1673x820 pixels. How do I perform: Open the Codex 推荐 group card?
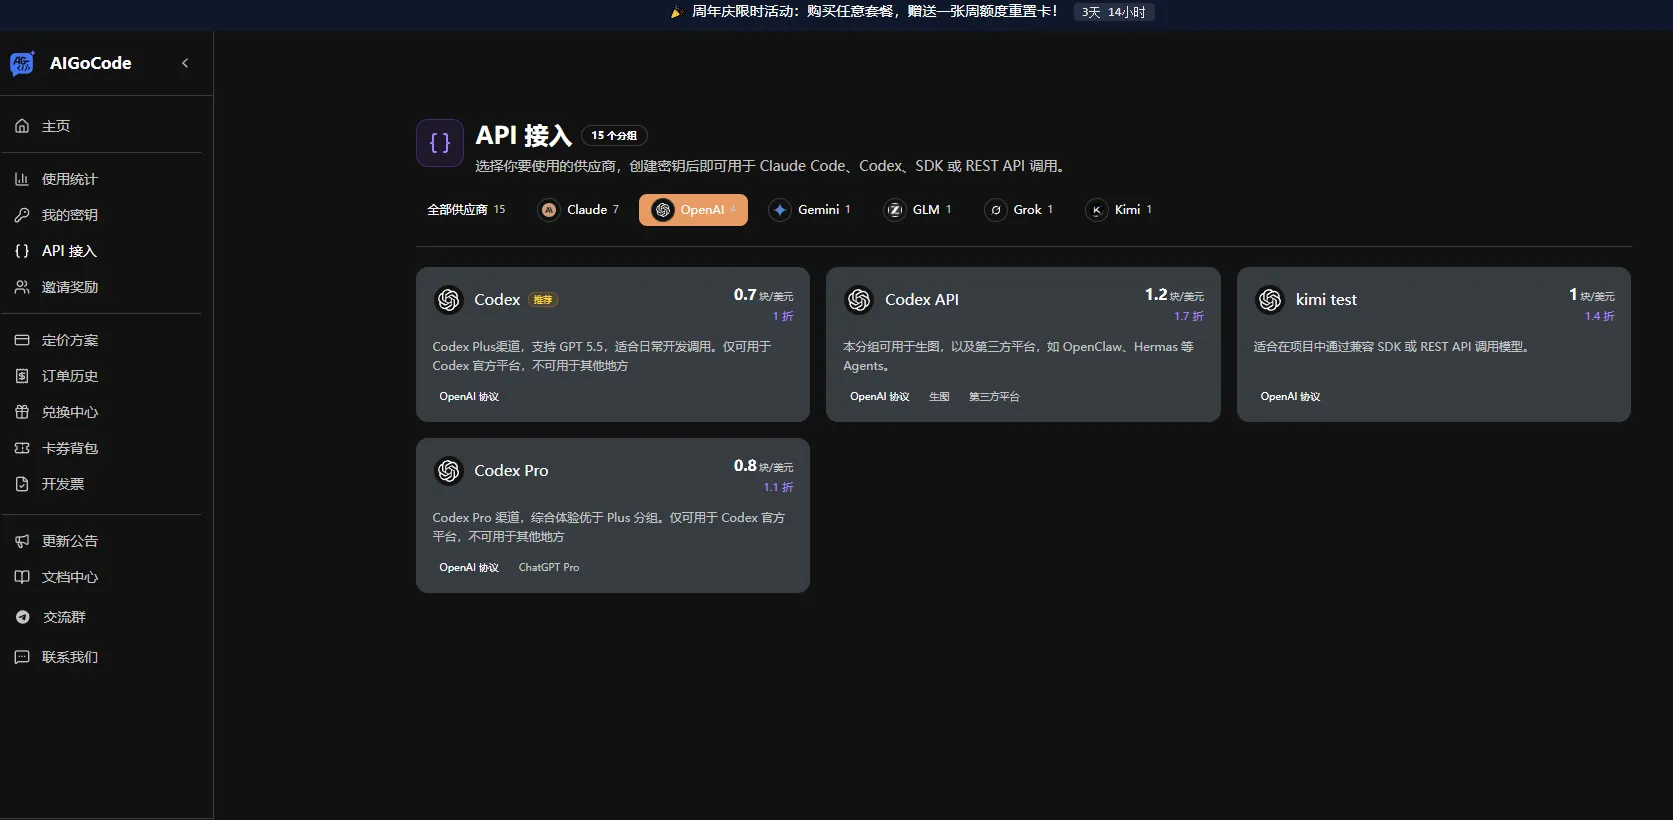(x=613, y=344)
